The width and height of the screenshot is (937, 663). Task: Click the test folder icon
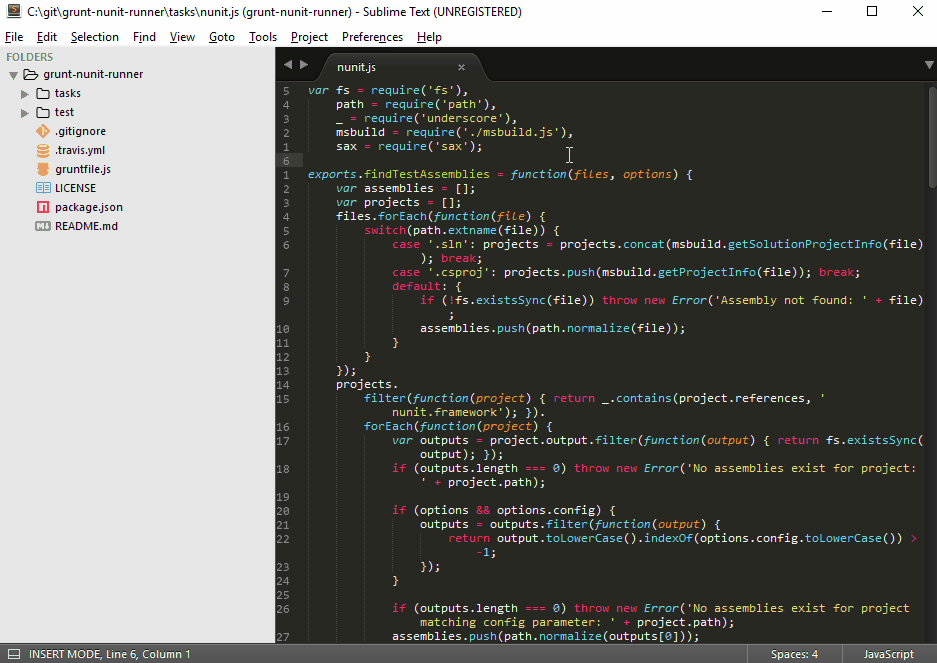coord(42,112)
